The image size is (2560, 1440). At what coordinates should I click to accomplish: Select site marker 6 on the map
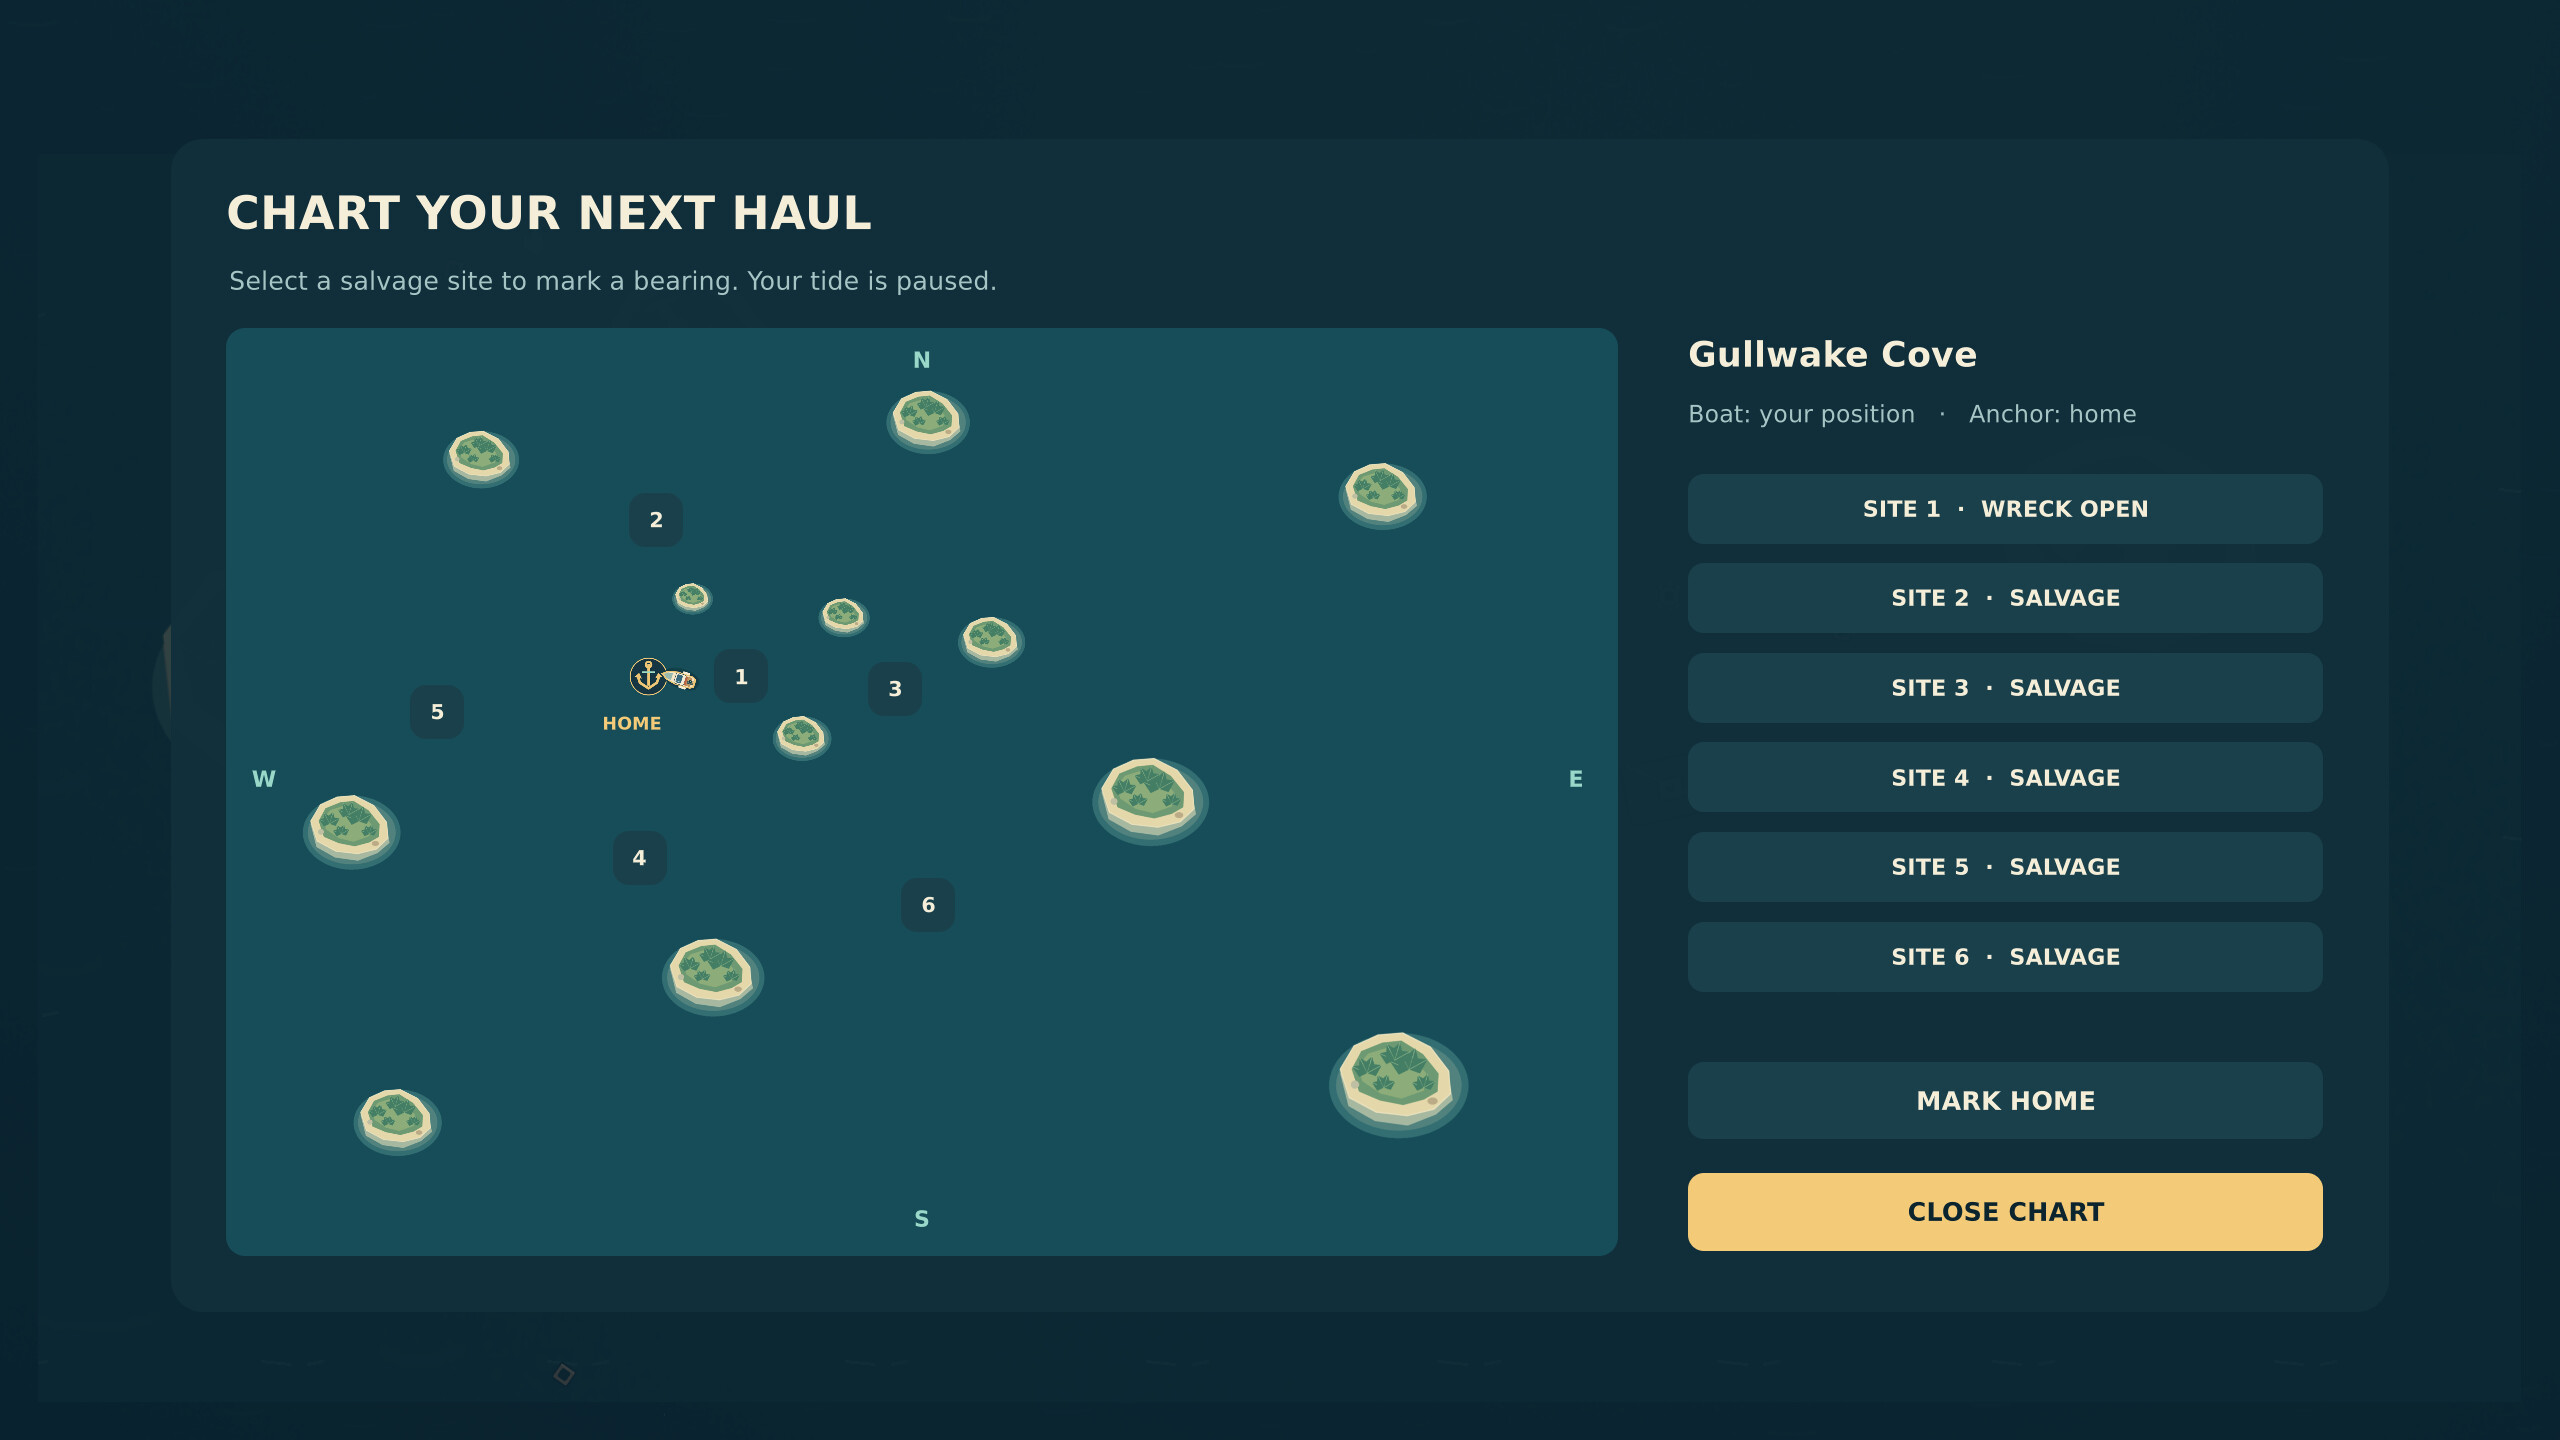click(x=928, y=905)
